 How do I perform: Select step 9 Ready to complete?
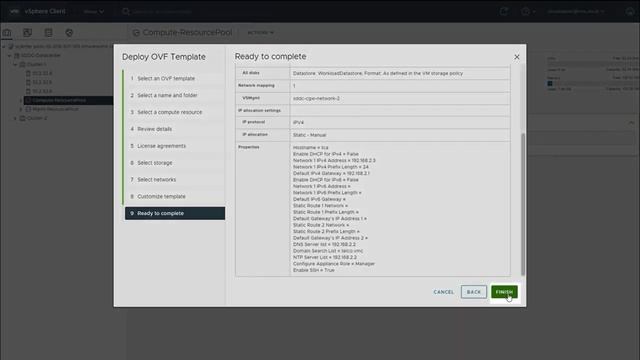pyautogui.click(x=175, y=213)
